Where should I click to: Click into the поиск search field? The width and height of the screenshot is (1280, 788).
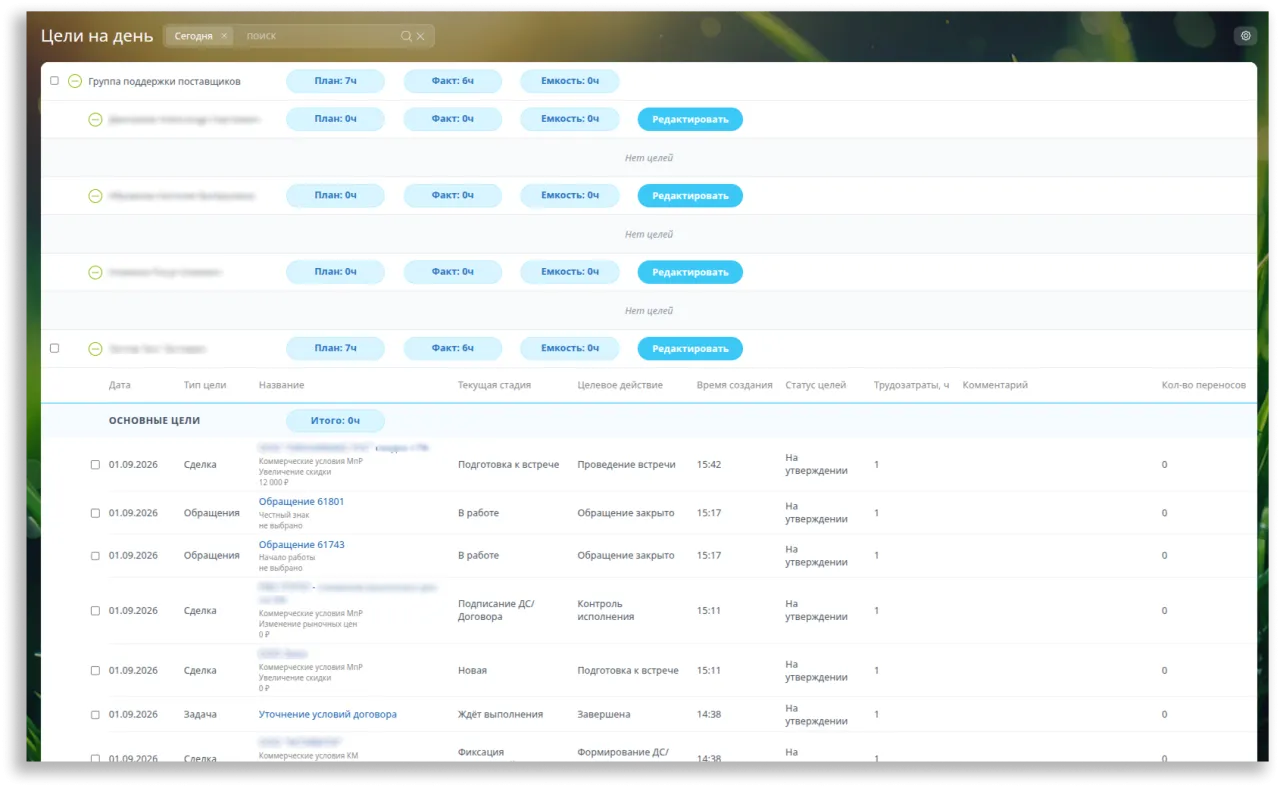pyautogui.click(x=320, y=36)
